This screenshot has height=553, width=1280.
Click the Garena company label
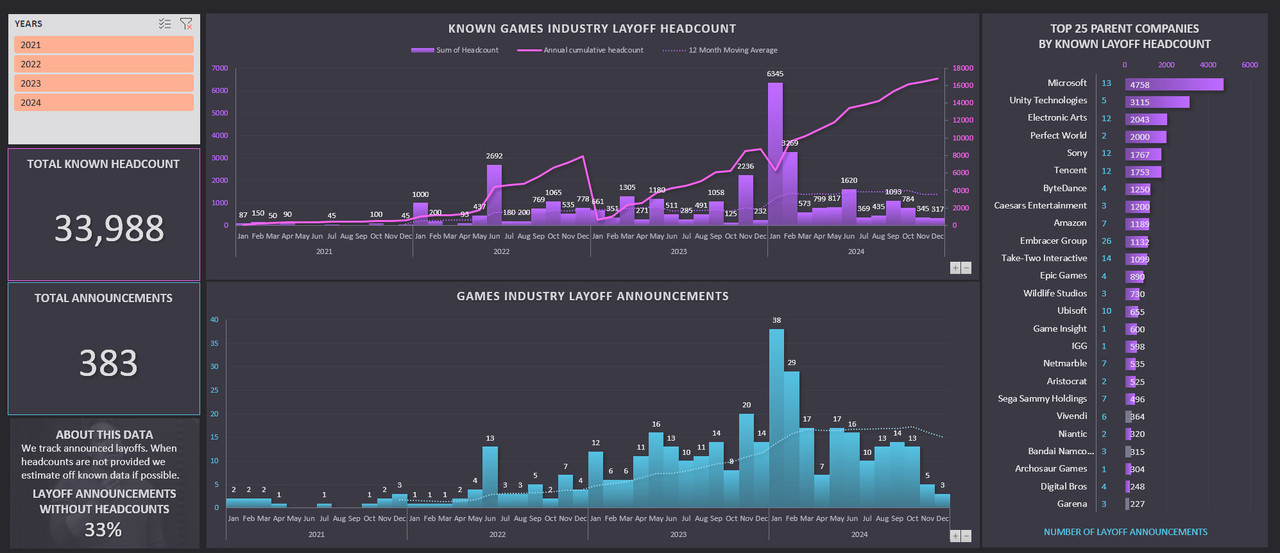pyautogui.click(x=1071, y=504)
